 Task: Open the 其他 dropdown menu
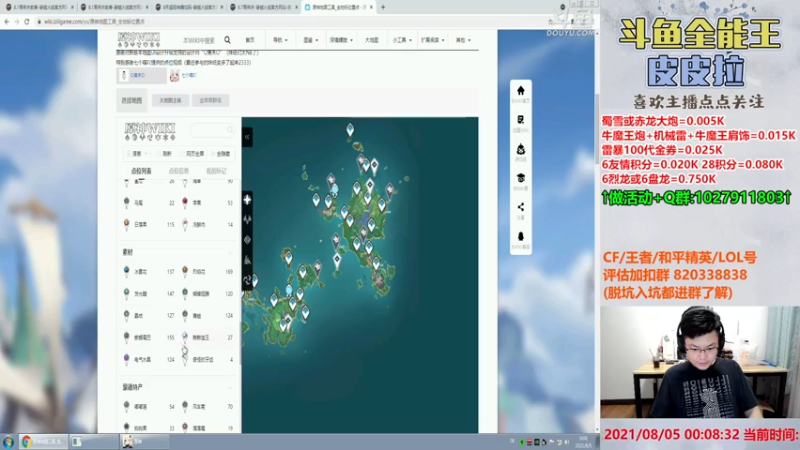coord(463,40)
